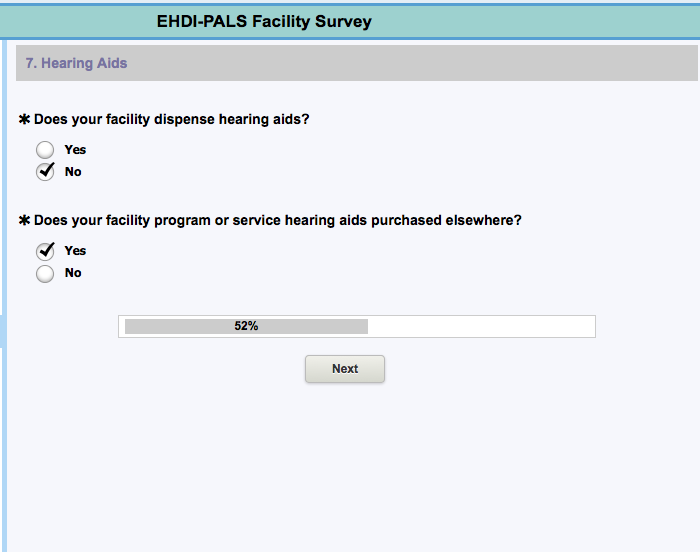The width and height of the screenshot is (700, 552).
Task: Choose Yes radio for servicing aids purchased elsewhere
Action: [x=45, y=251]
